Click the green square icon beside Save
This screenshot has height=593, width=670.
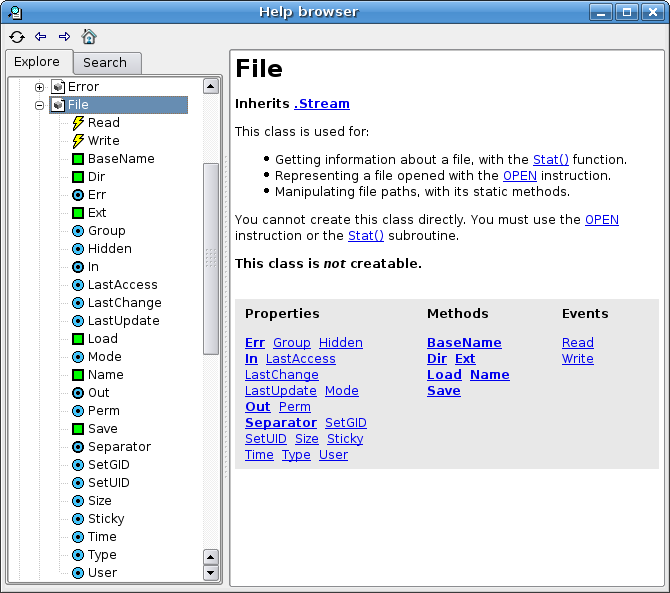(78, 429)
